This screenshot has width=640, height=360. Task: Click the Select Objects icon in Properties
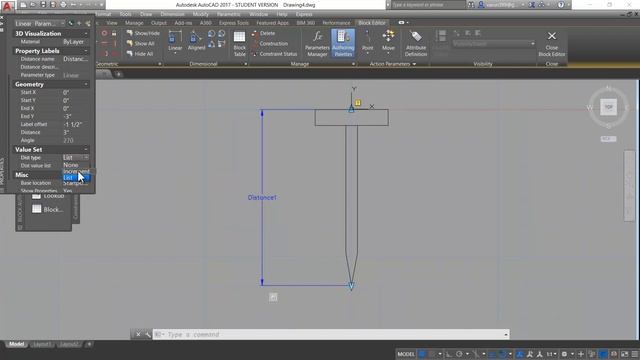pos(79,24)
